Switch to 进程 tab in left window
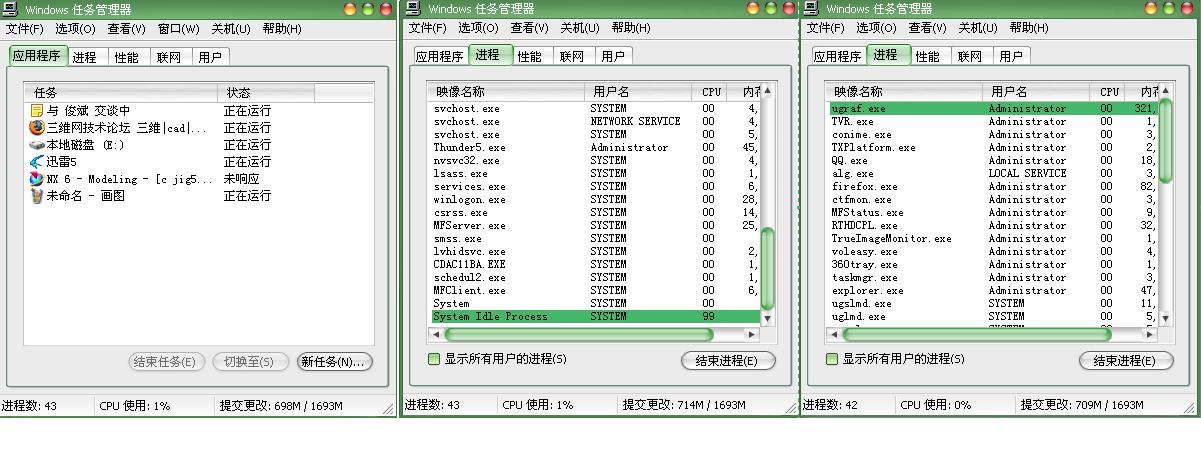 (x=84, y=57)
